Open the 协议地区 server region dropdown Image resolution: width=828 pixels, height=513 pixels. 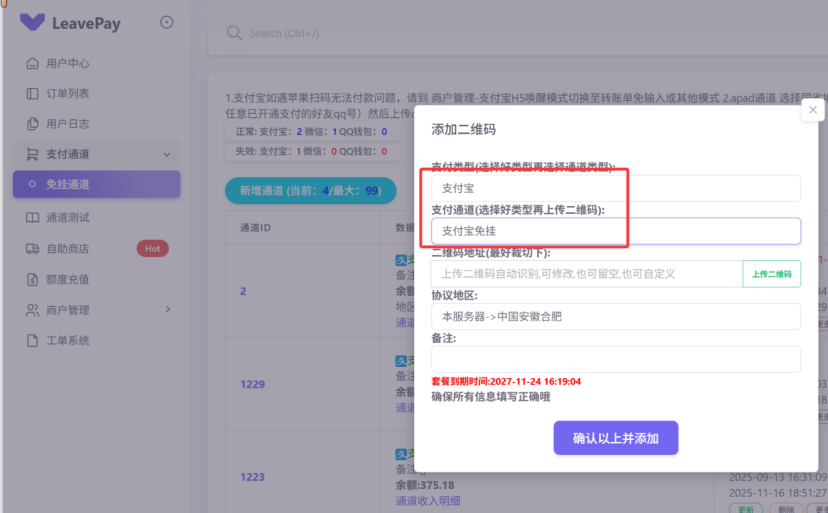pyautogui.click(x=615, y=316)
